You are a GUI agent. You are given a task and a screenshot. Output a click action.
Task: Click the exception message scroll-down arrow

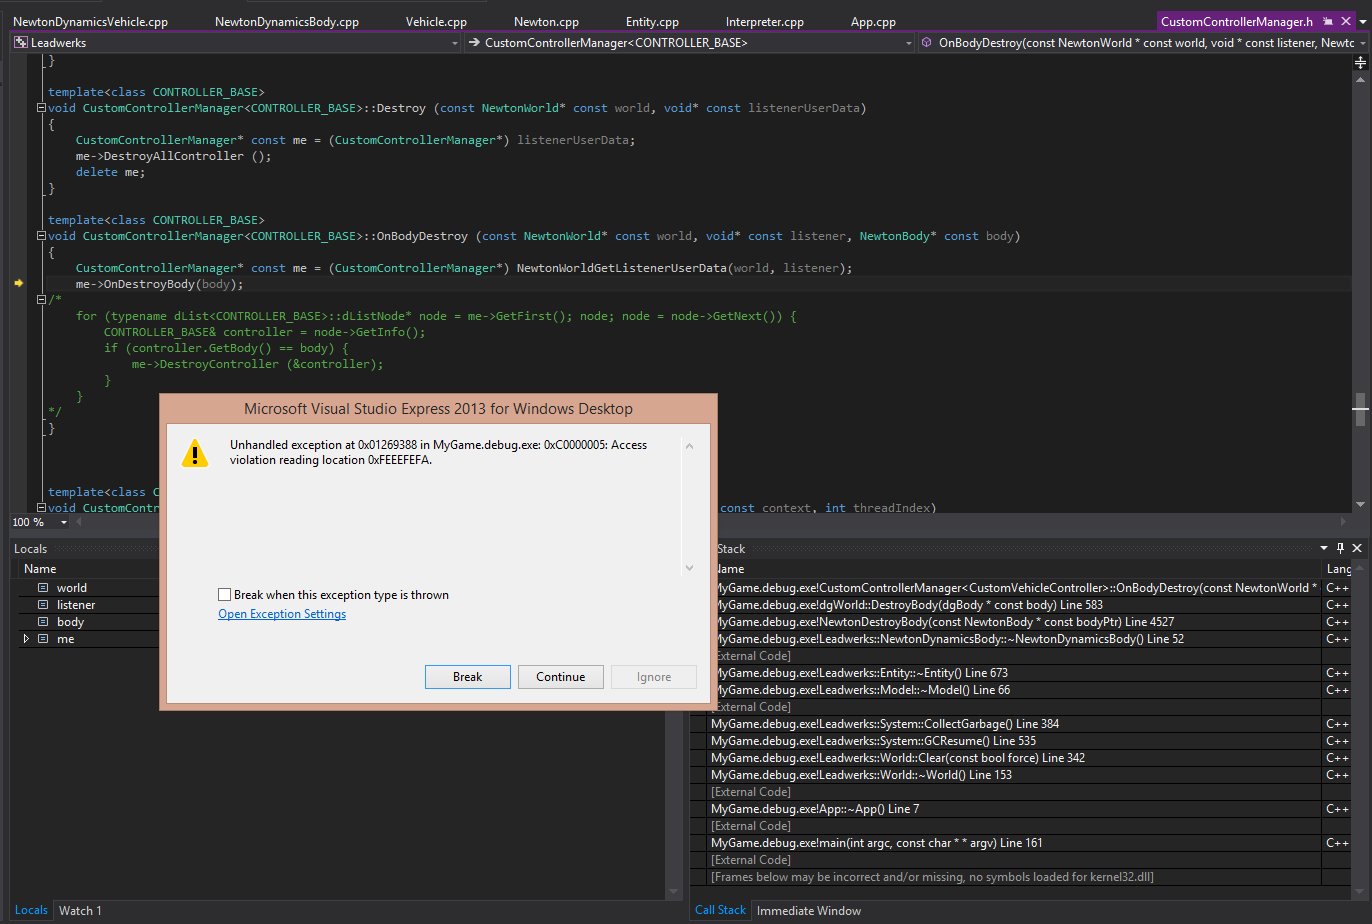point(689,568)
